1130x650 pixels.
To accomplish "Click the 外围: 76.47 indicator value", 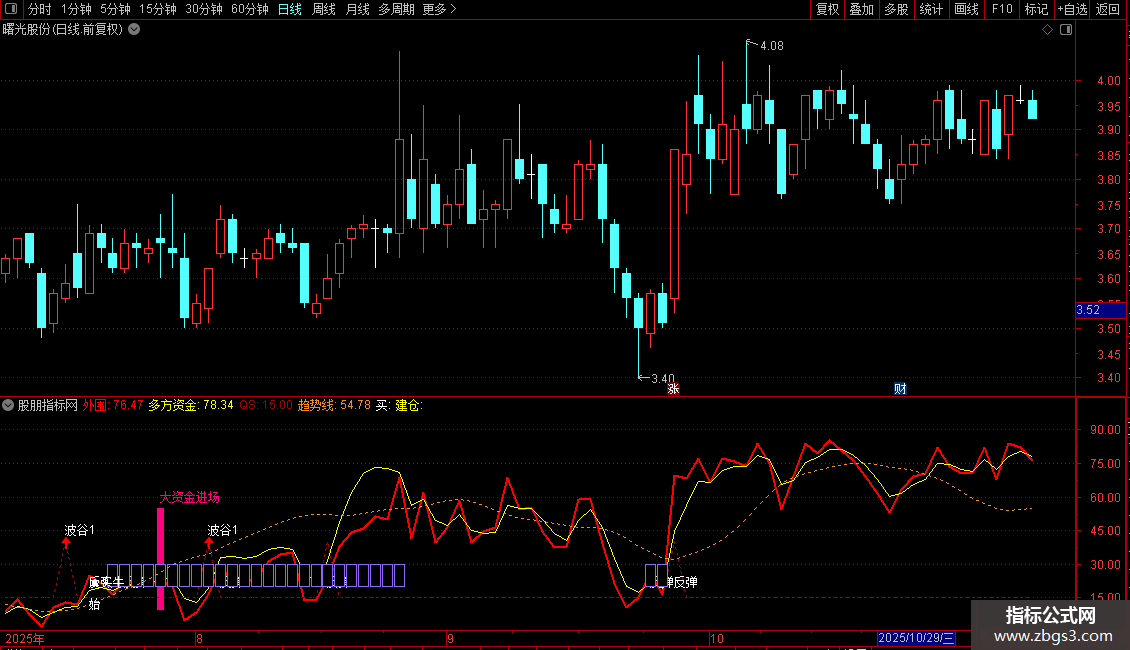I will coord(112,405).
